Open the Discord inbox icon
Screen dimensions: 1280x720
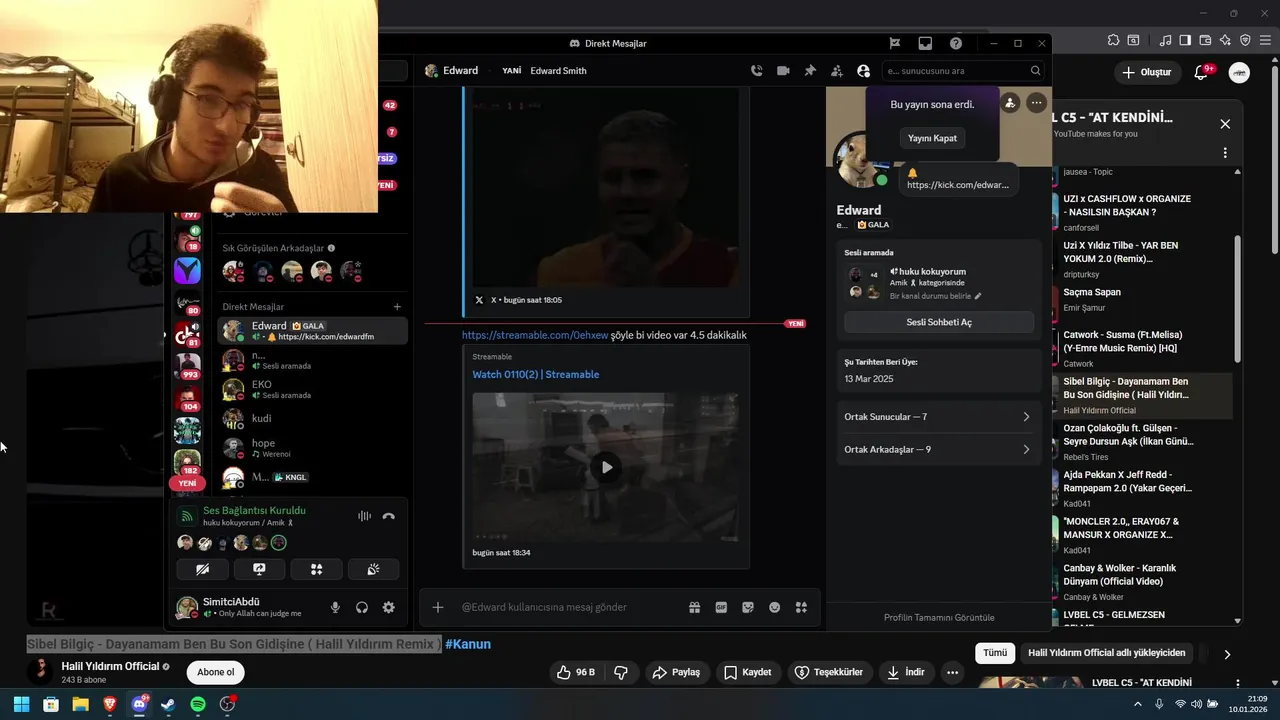[x=925, y=43]
